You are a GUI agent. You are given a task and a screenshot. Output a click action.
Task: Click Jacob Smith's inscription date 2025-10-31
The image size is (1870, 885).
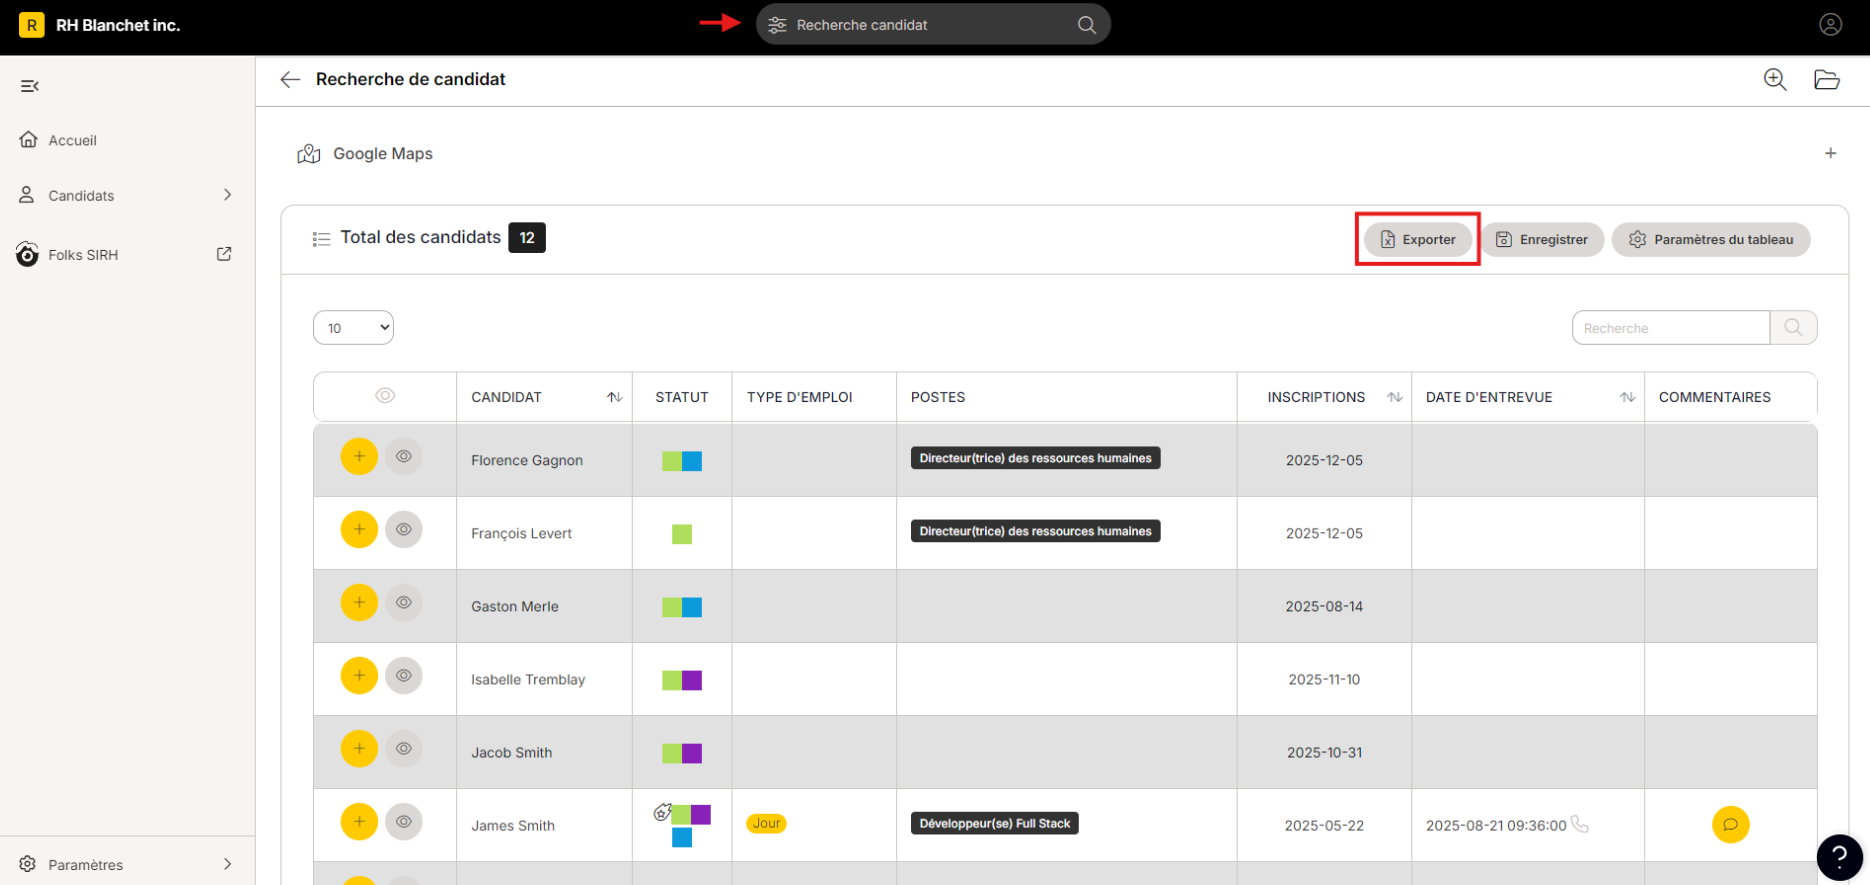pos(1324,752)
